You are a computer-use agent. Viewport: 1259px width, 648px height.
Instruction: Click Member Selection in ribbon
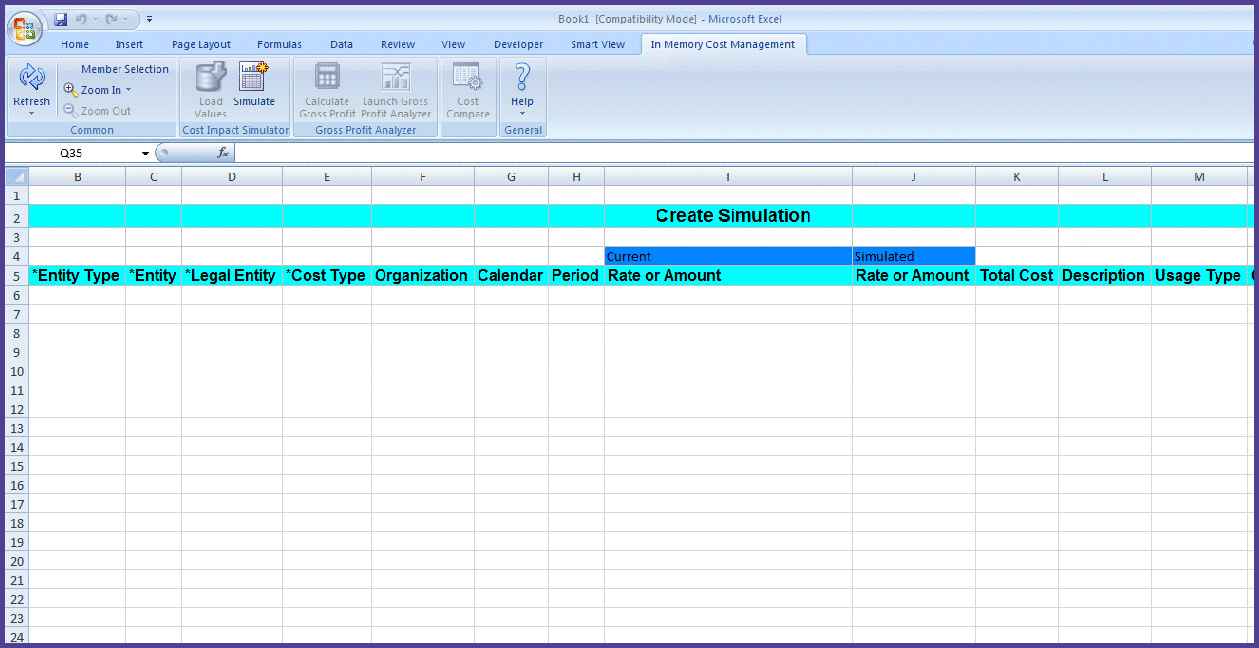coord(125,69)
